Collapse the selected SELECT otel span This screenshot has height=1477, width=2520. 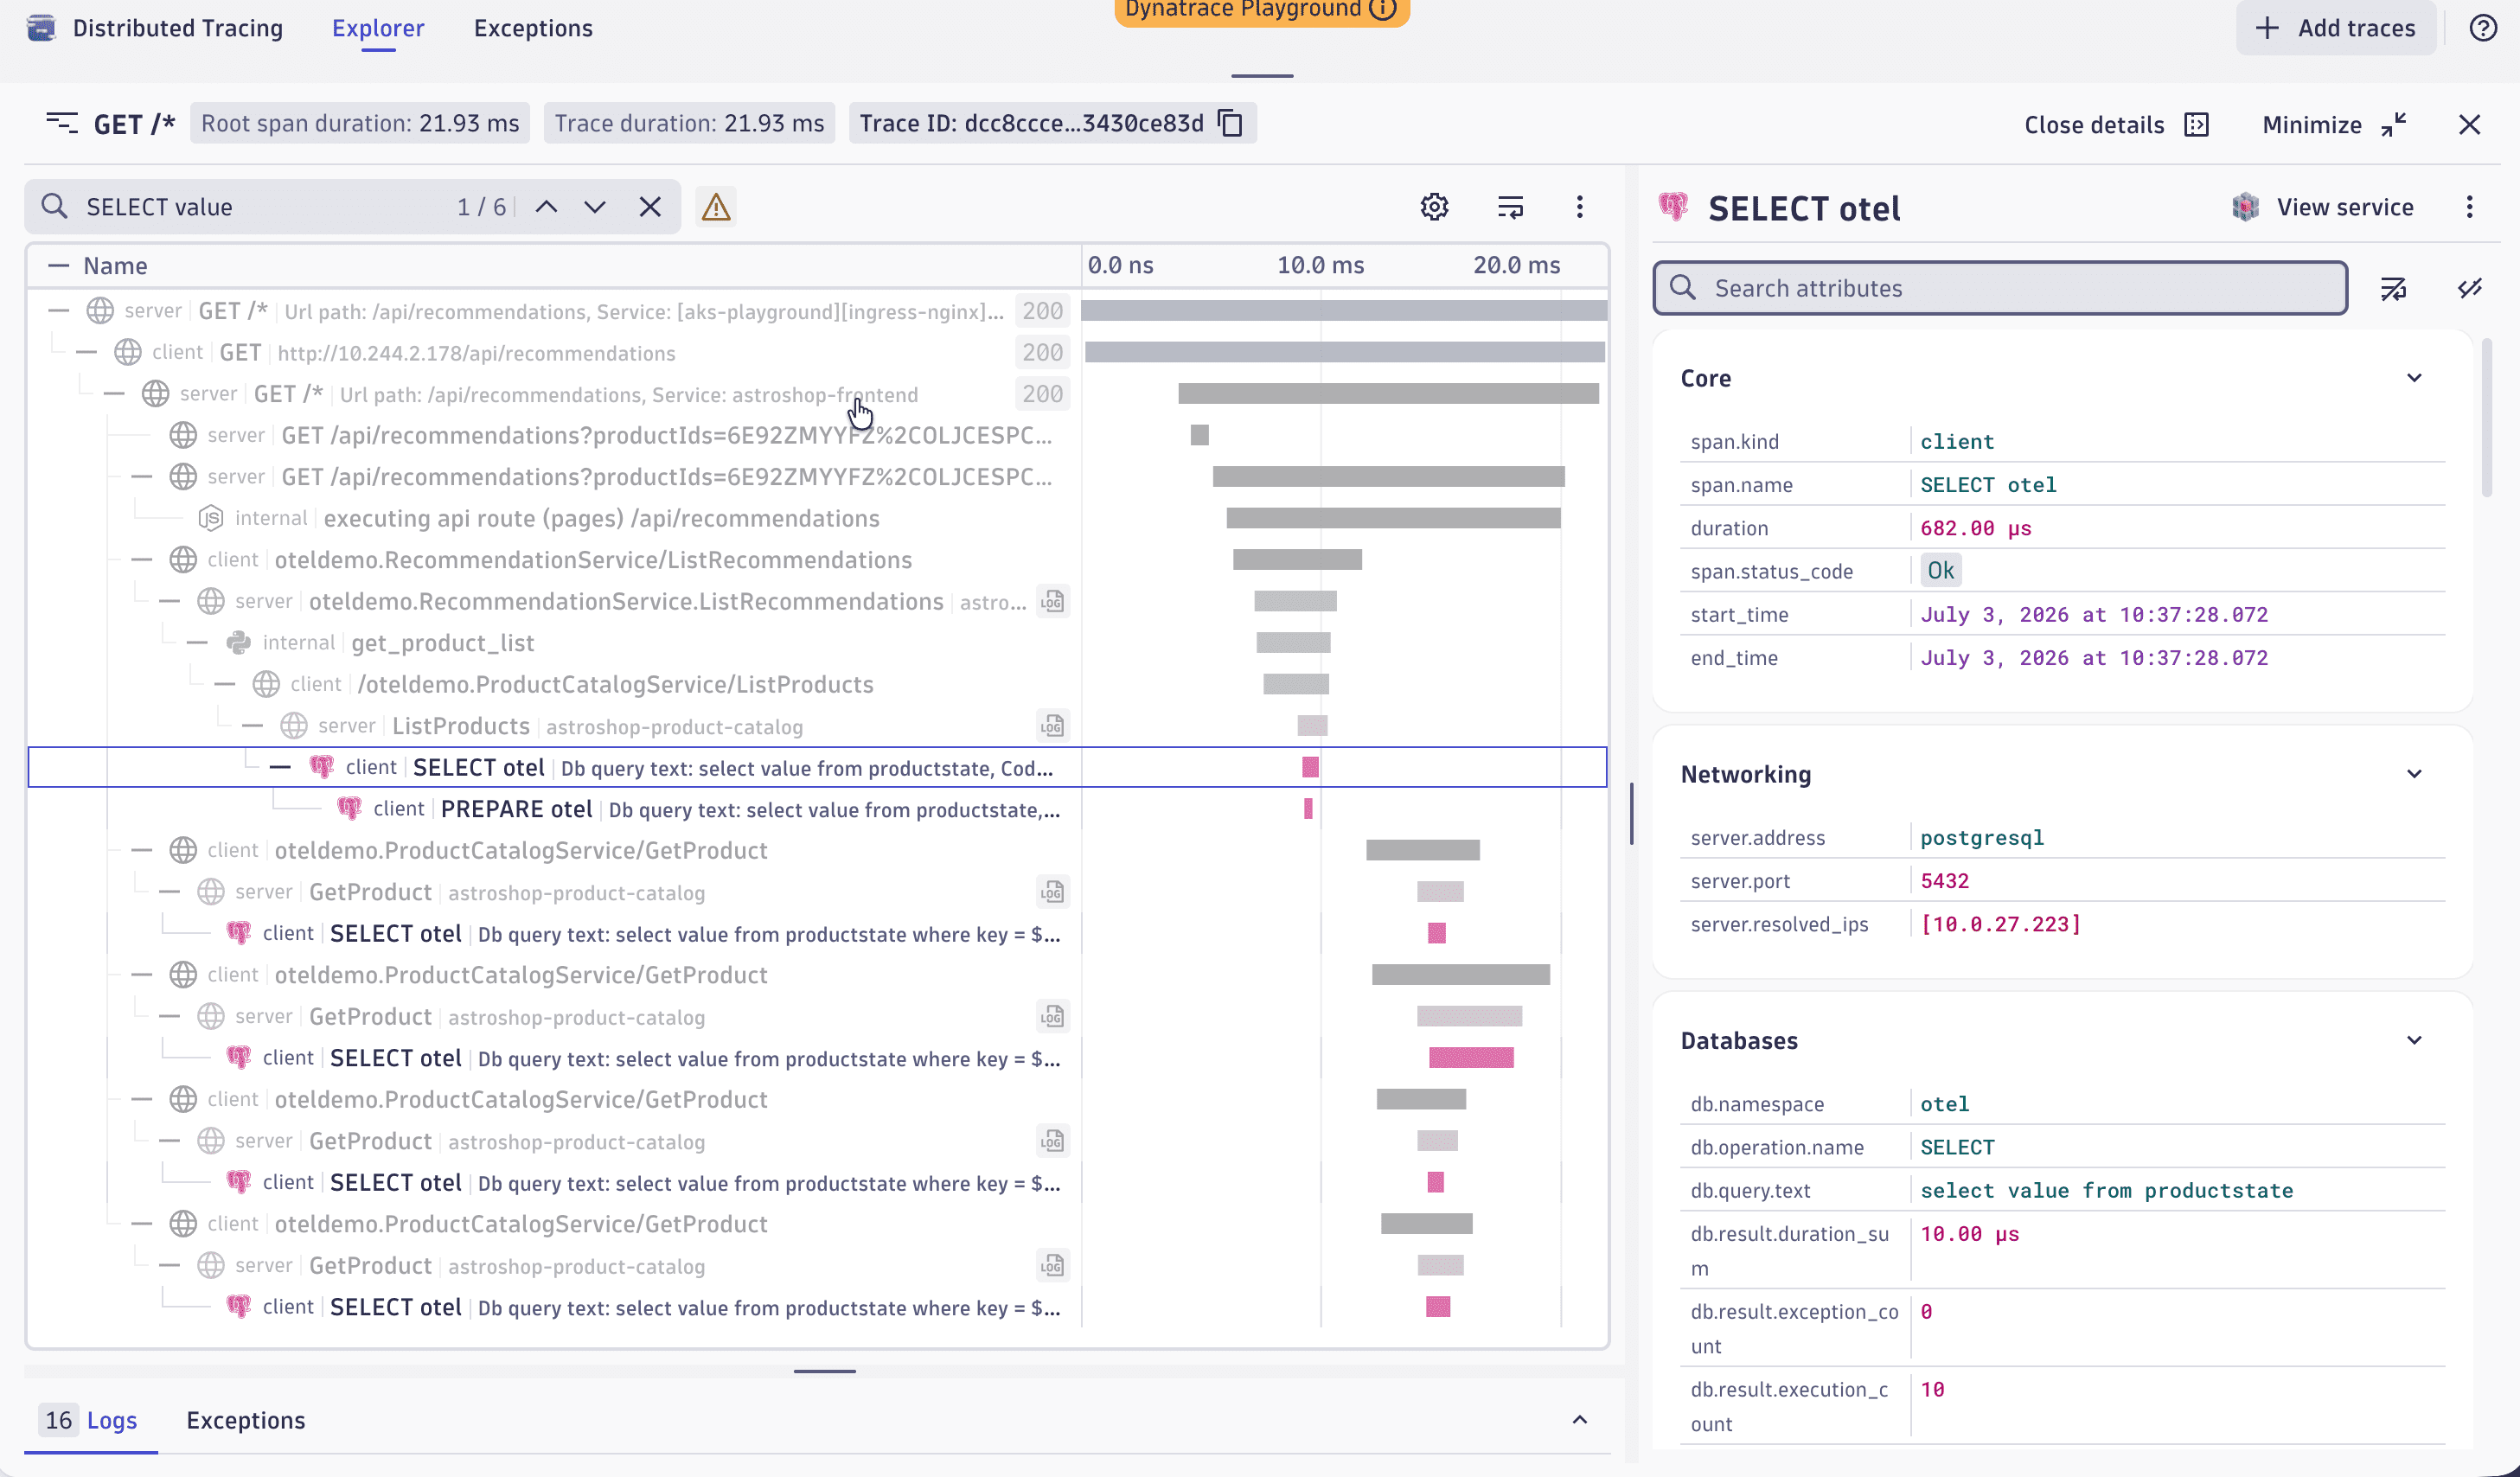pos(280,767)
